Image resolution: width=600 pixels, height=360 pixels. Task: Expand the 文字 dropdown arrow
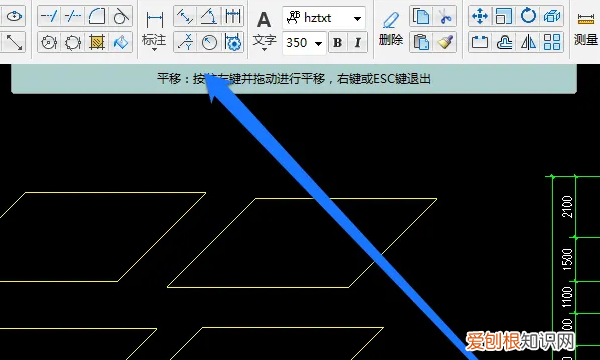click(x=264, y=49)
